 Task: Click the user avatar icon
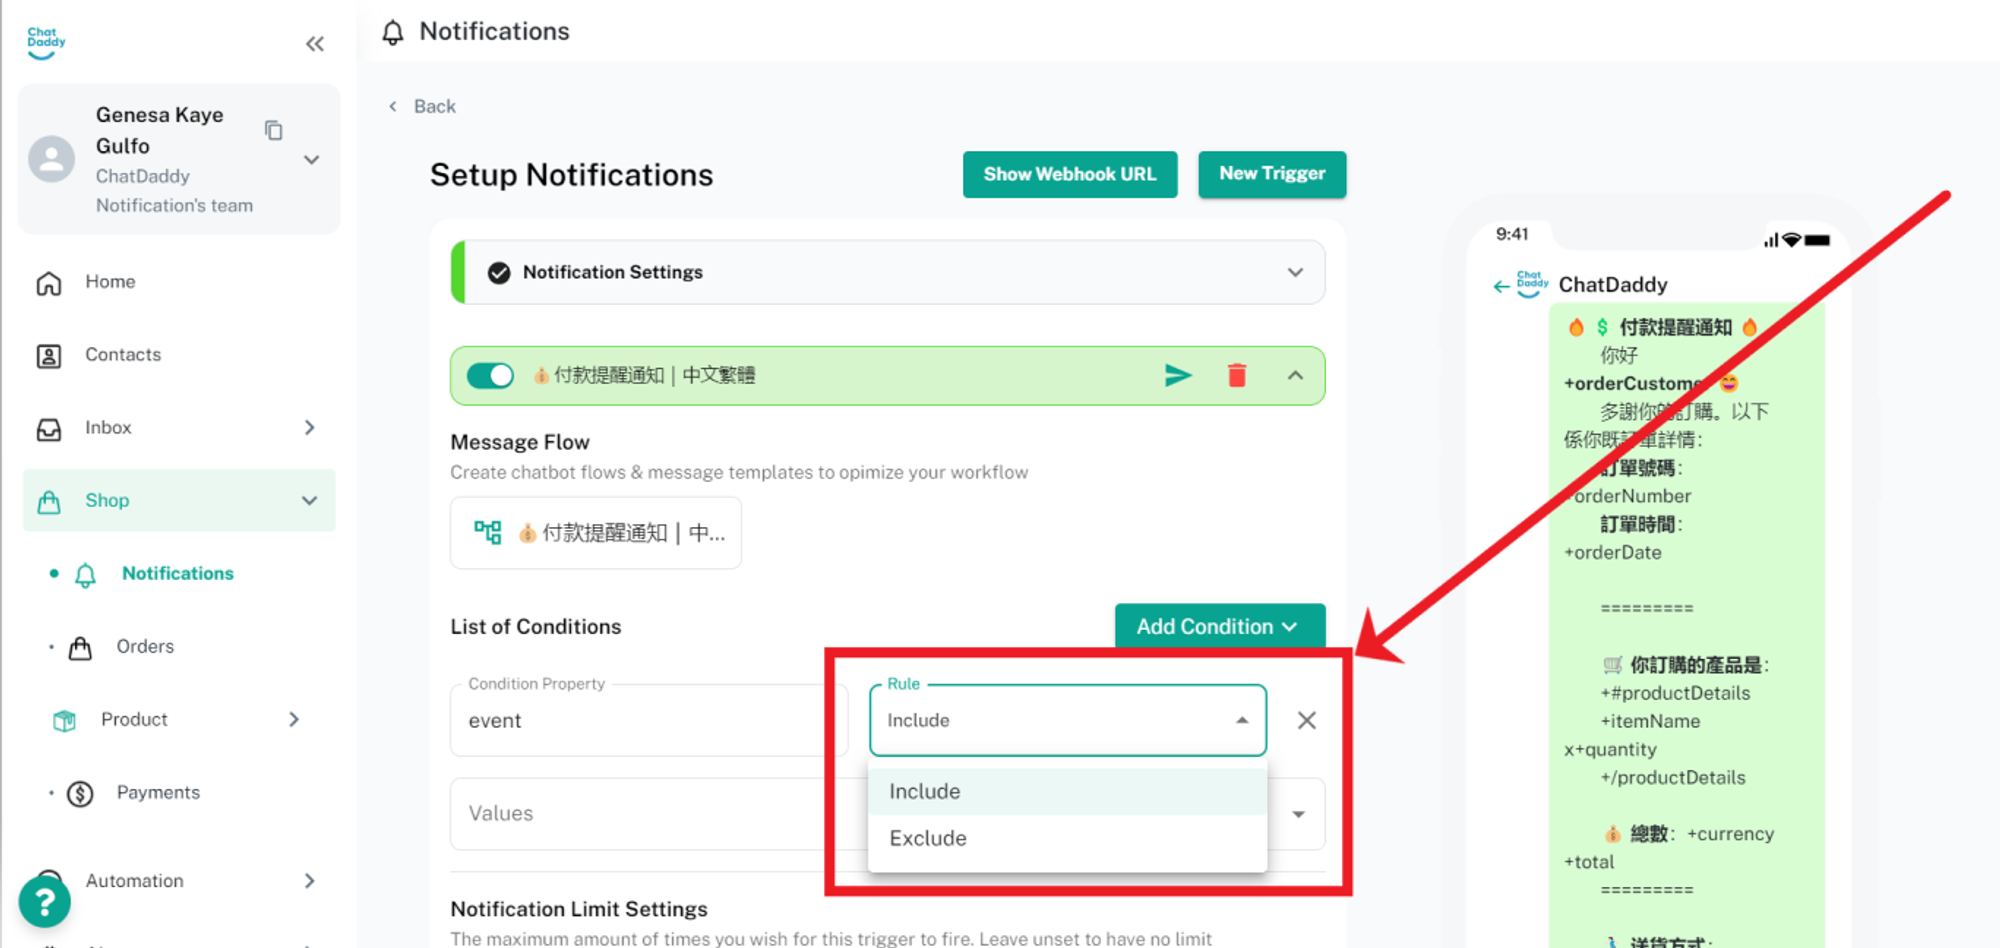pos(52,159)
